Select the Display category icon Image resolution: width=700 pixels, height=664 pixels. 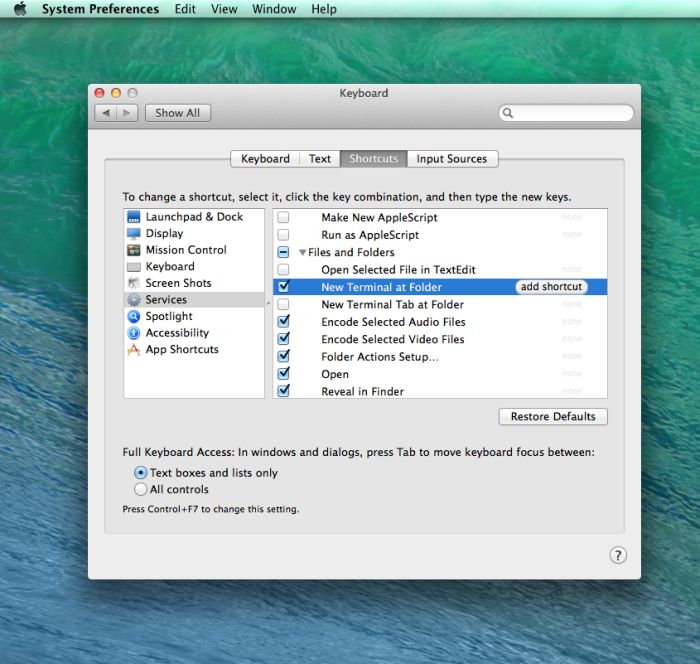[x=133, y=234]
